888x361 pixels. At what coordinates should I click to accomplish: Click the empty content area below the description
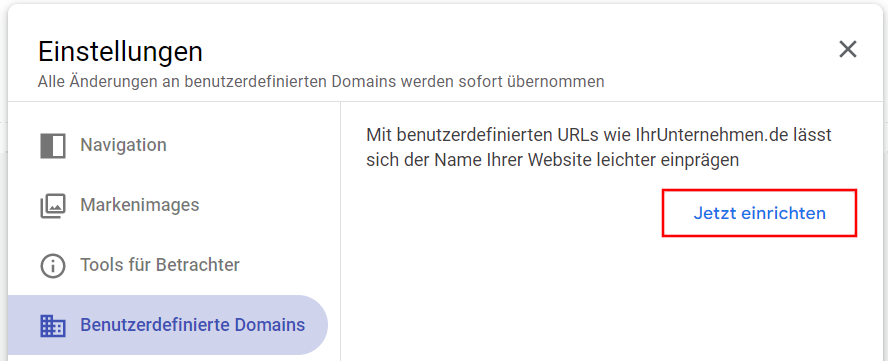pos(613,300)
